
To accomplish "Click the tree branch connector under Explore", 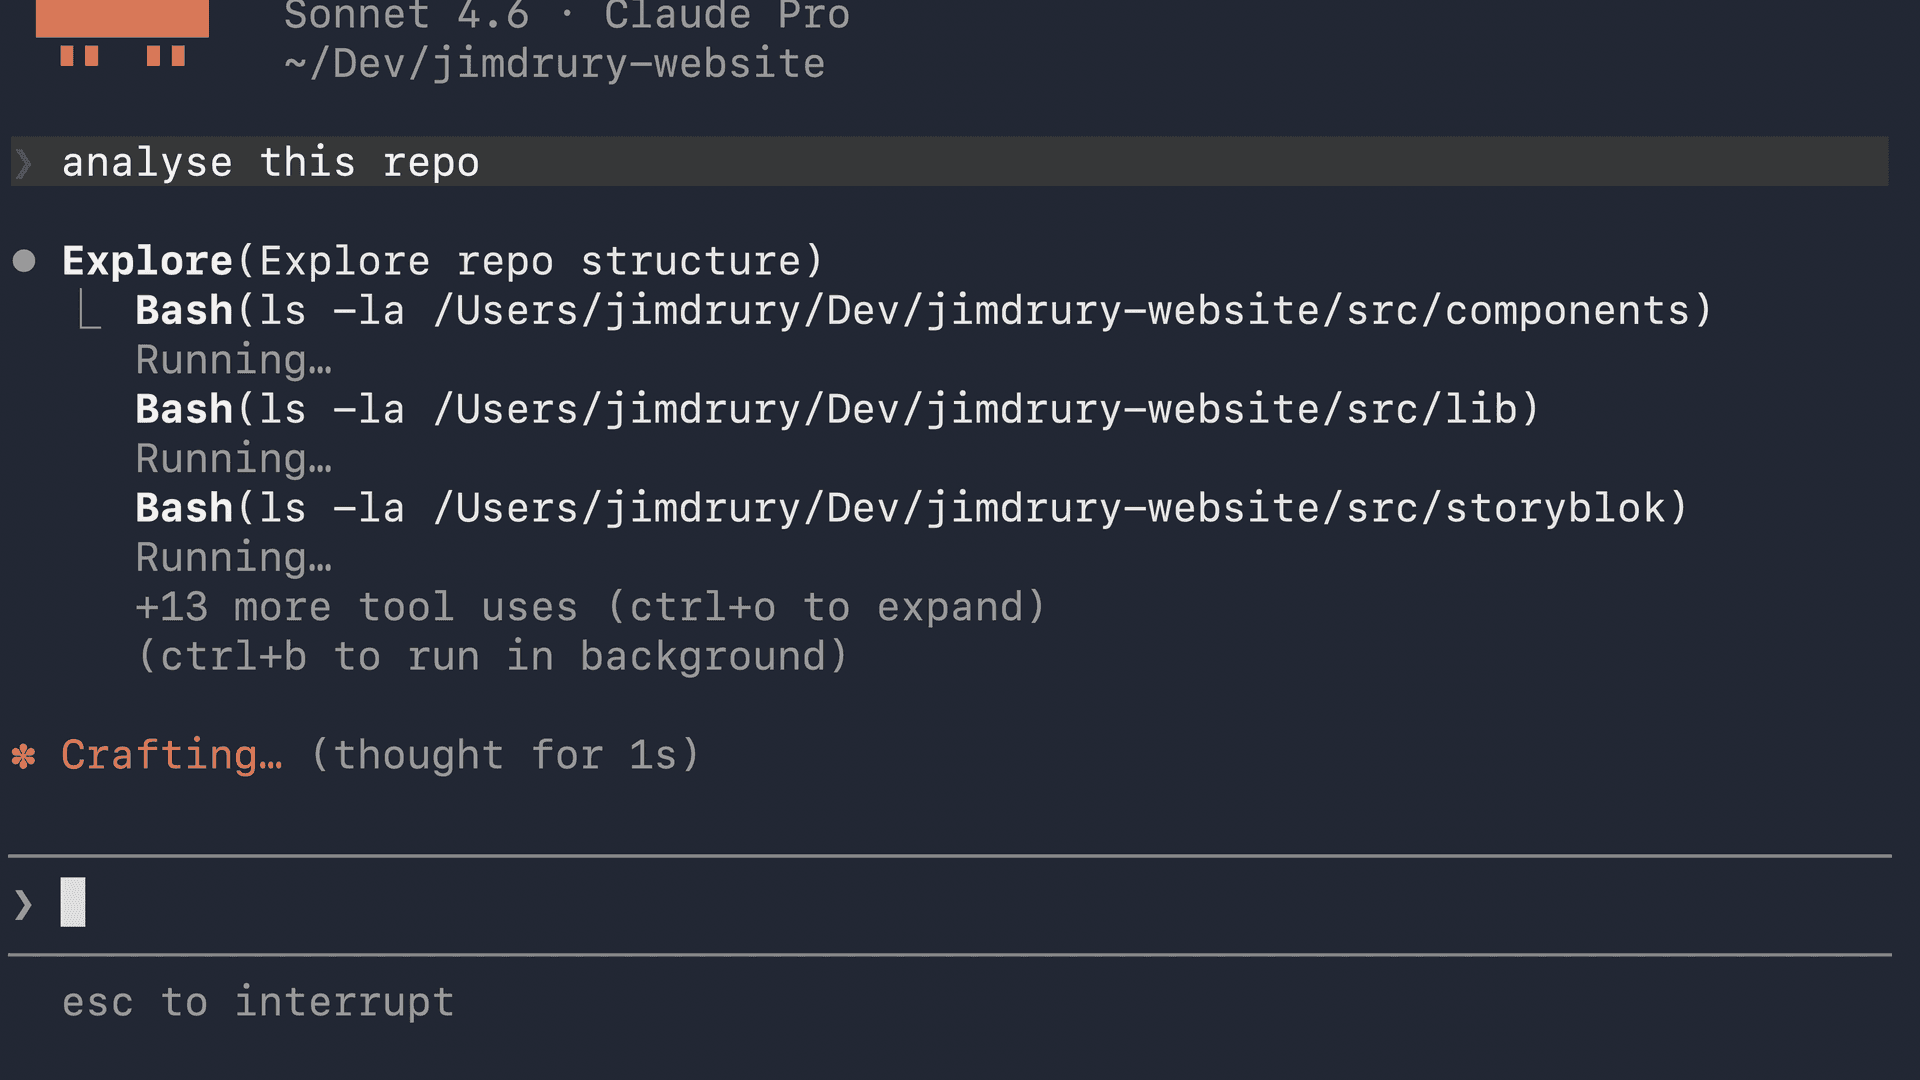I will pos(88,310).
